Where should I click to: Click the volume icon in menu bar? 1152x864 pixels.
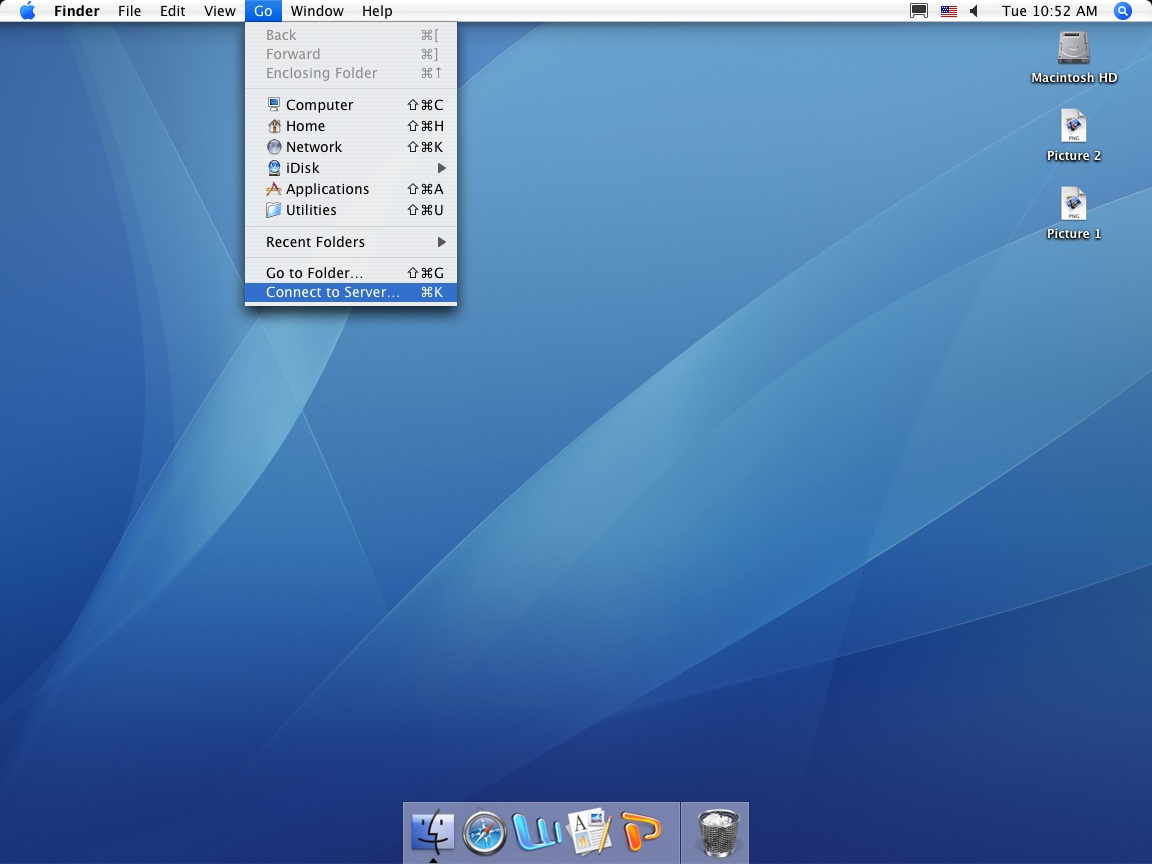[974, 11]
